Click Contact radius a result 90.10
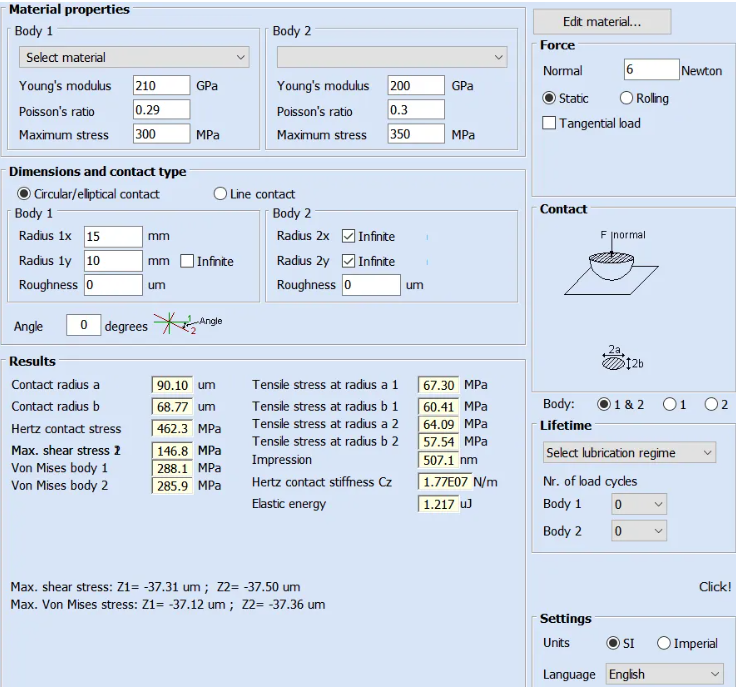 tap(172, 385)
